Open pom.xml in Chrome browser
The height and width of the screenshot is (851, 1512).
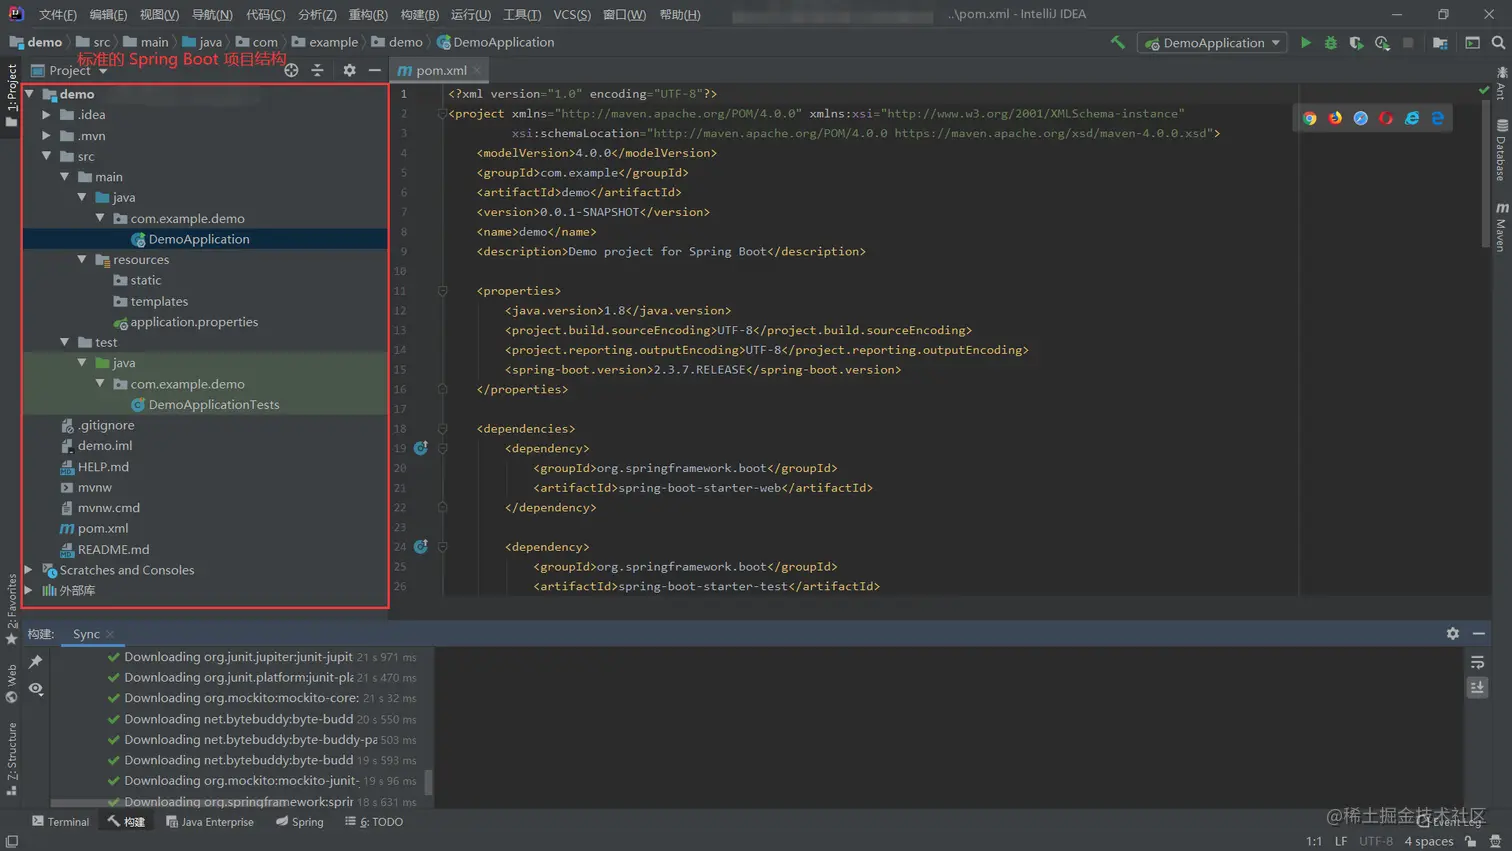[1310, 118]
